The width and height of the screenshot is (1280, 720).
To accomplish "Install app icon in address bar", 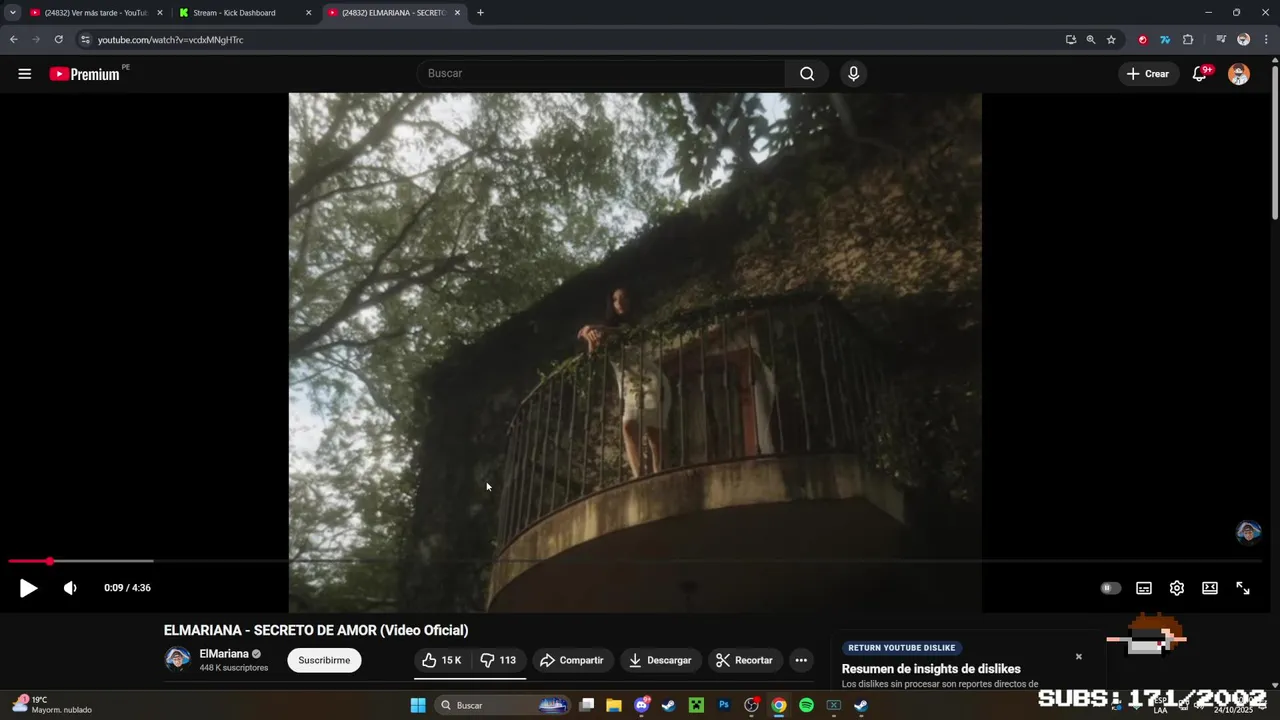I will point(1071,40).
